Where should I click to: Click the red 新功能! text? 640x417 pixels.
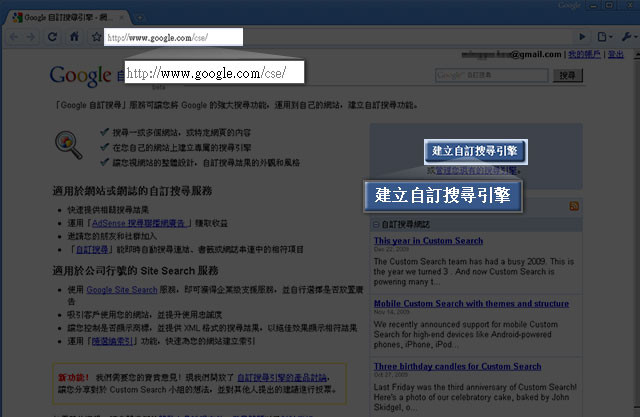tap(73, 377)
